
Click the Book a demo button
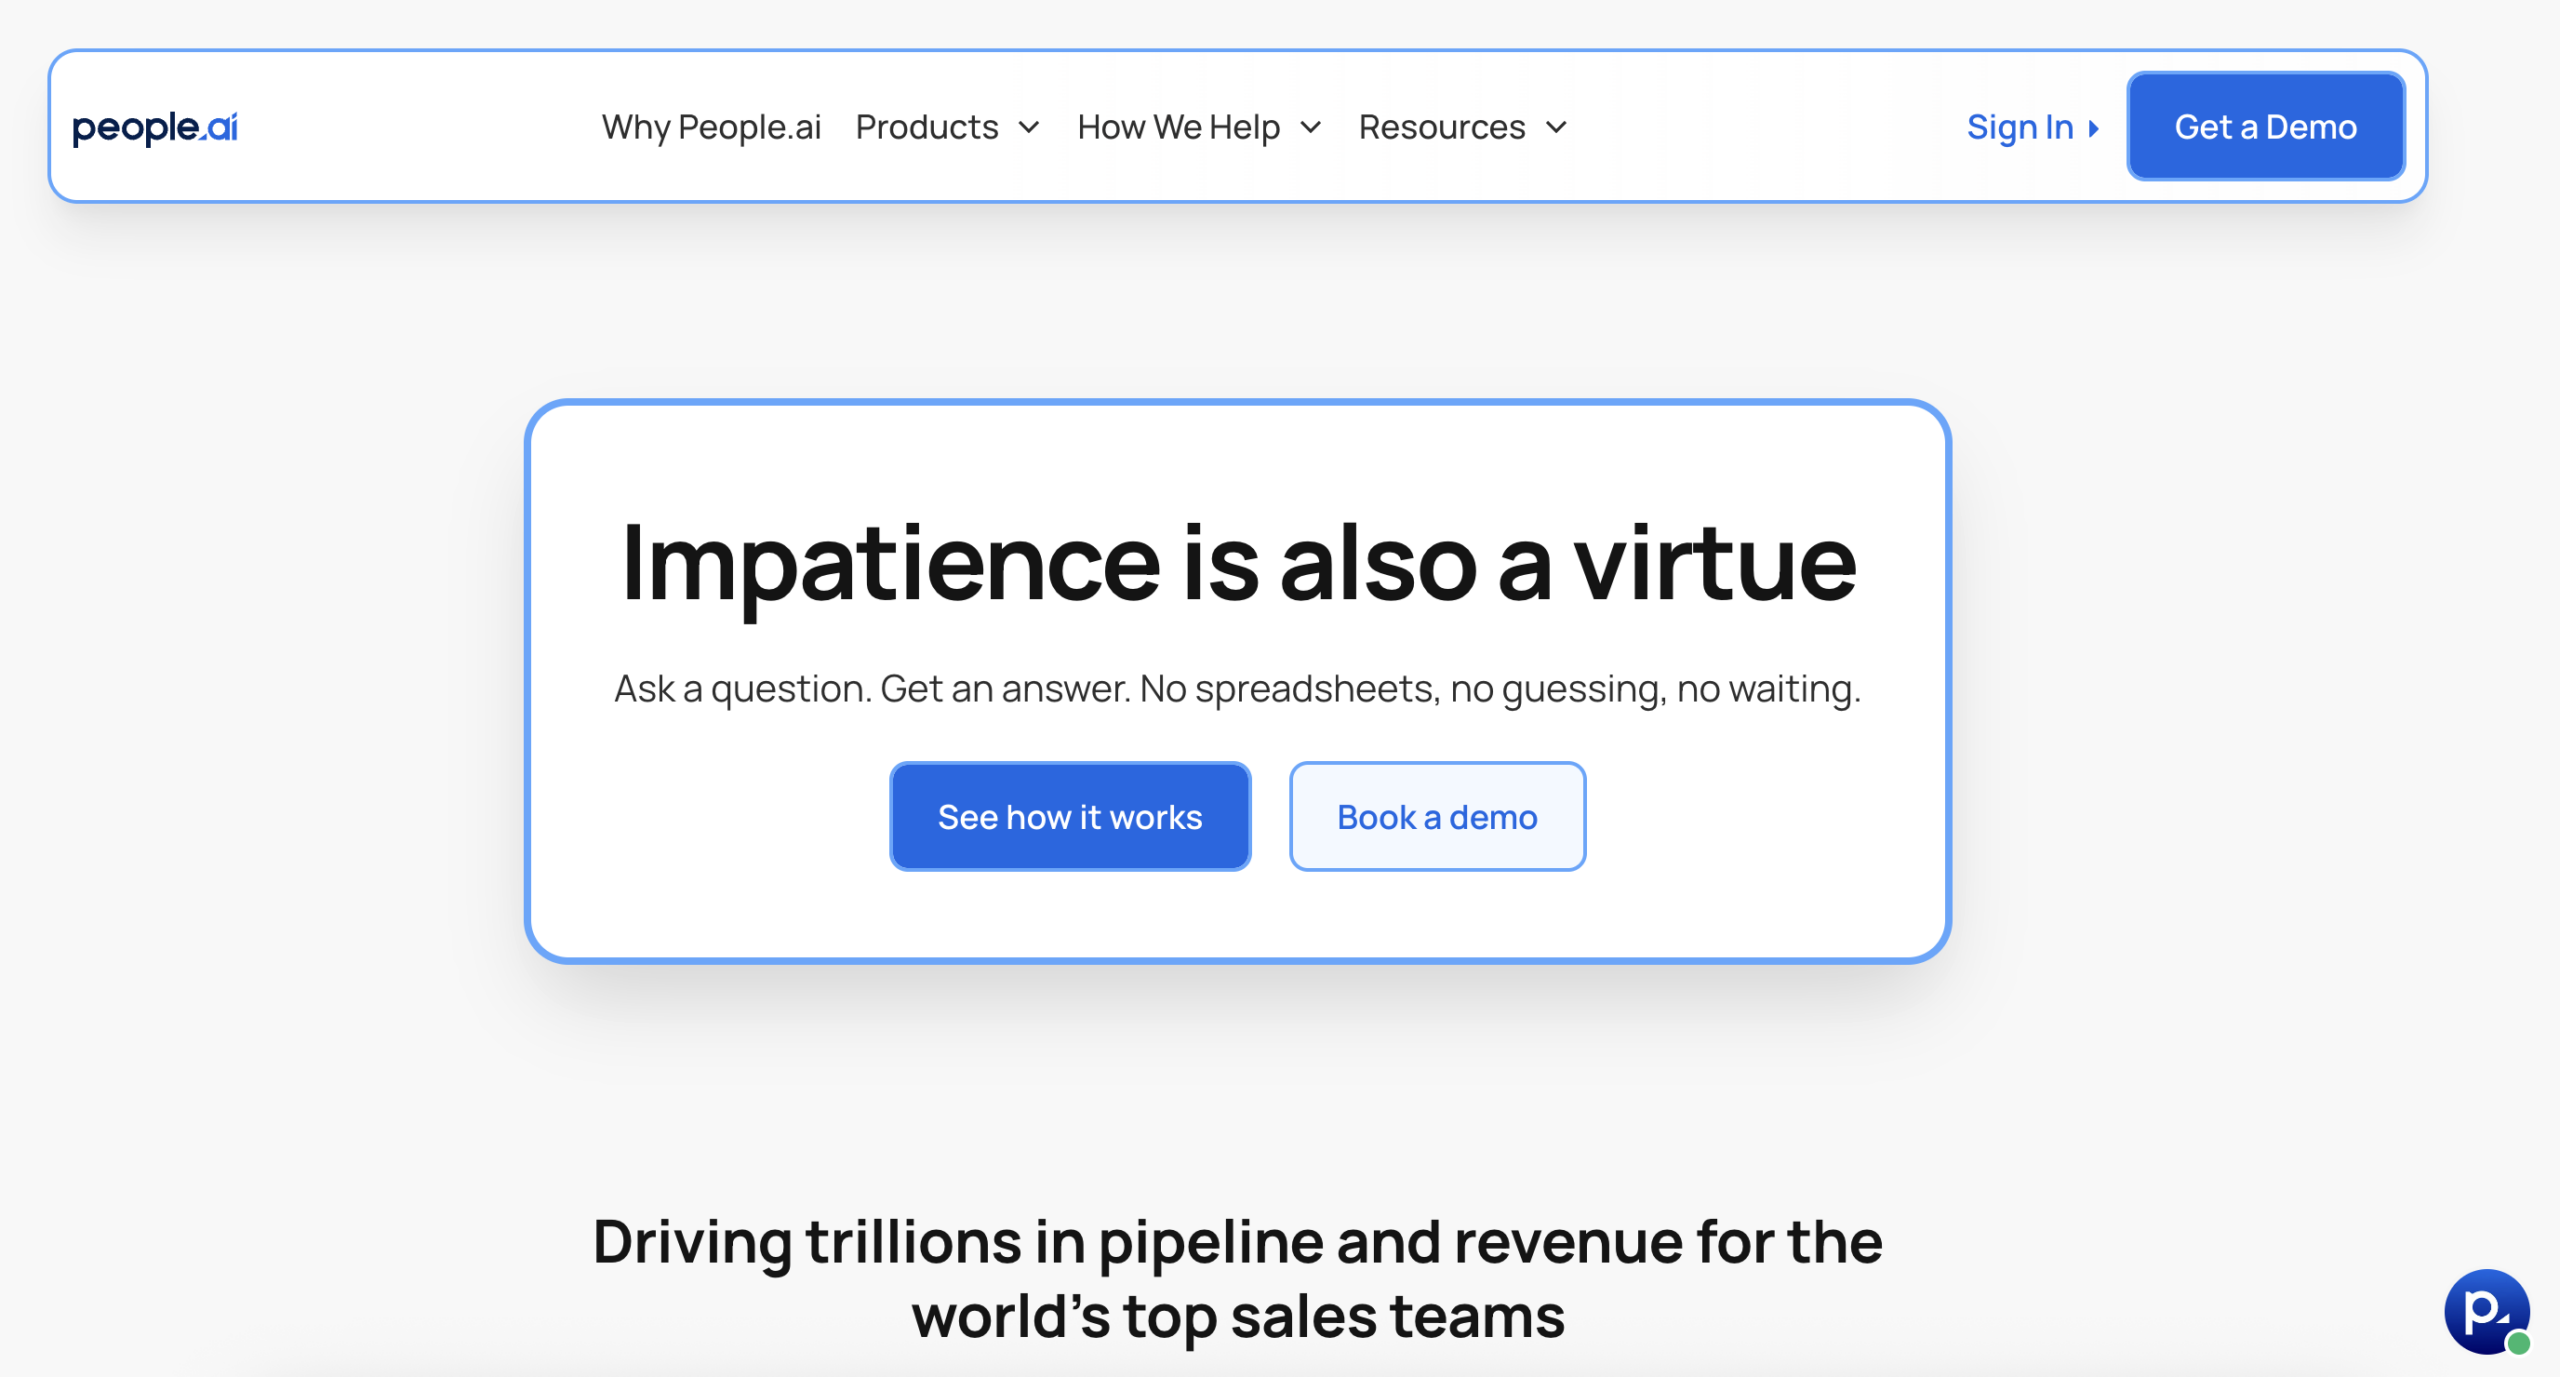click(x=1437, y=817)
